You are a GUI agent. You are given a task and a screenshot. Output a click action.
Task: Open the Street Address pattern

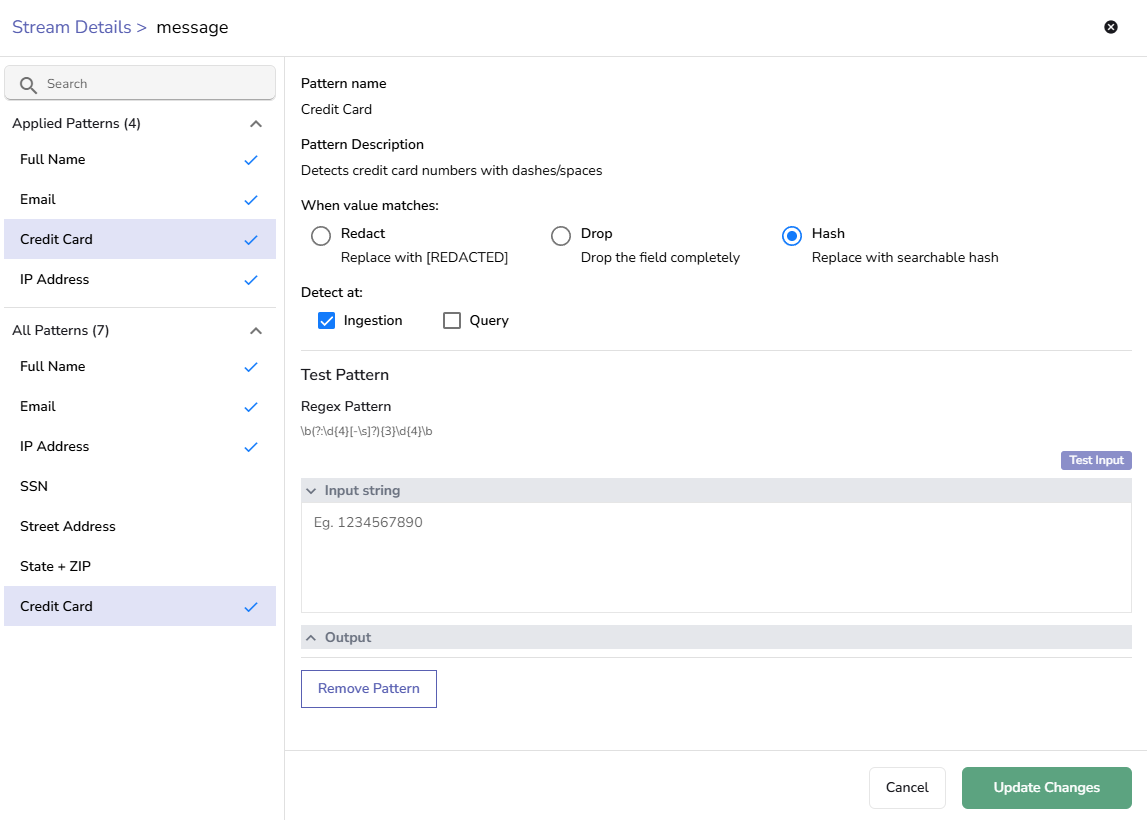pyautogui.click(x=68, y=527)
